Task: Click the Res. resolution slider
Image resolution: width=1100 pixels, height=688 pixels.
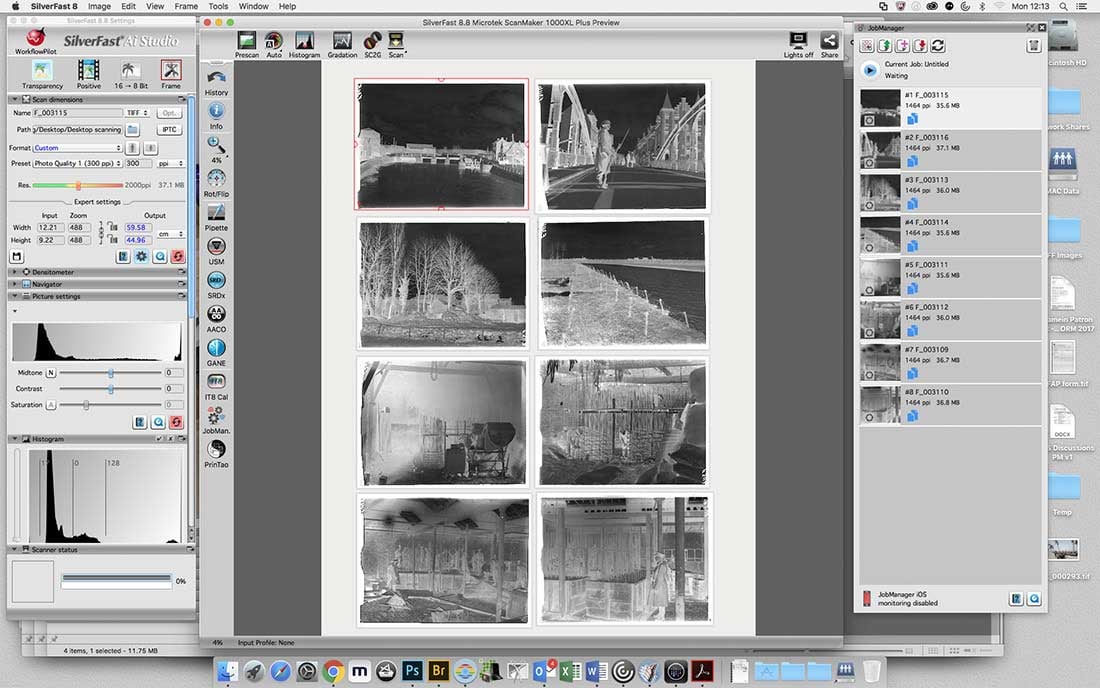Action: point(78,185)
